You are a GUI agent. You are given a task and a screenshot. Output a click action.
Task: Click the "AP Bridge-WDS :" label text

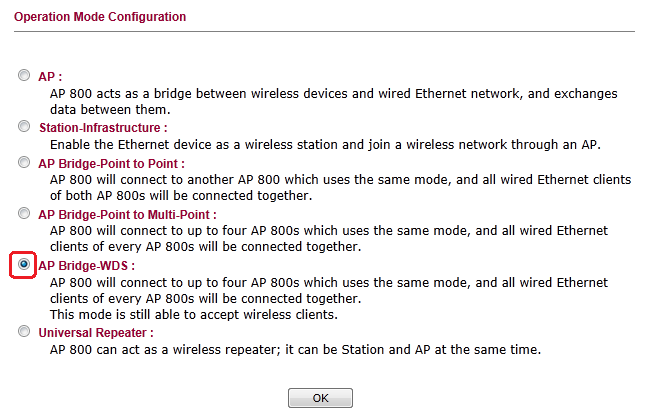point(86,266)
